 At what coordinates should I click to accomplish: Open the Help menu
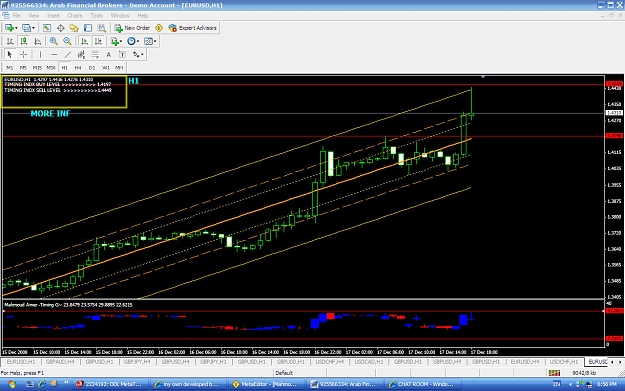coord(143,16)
